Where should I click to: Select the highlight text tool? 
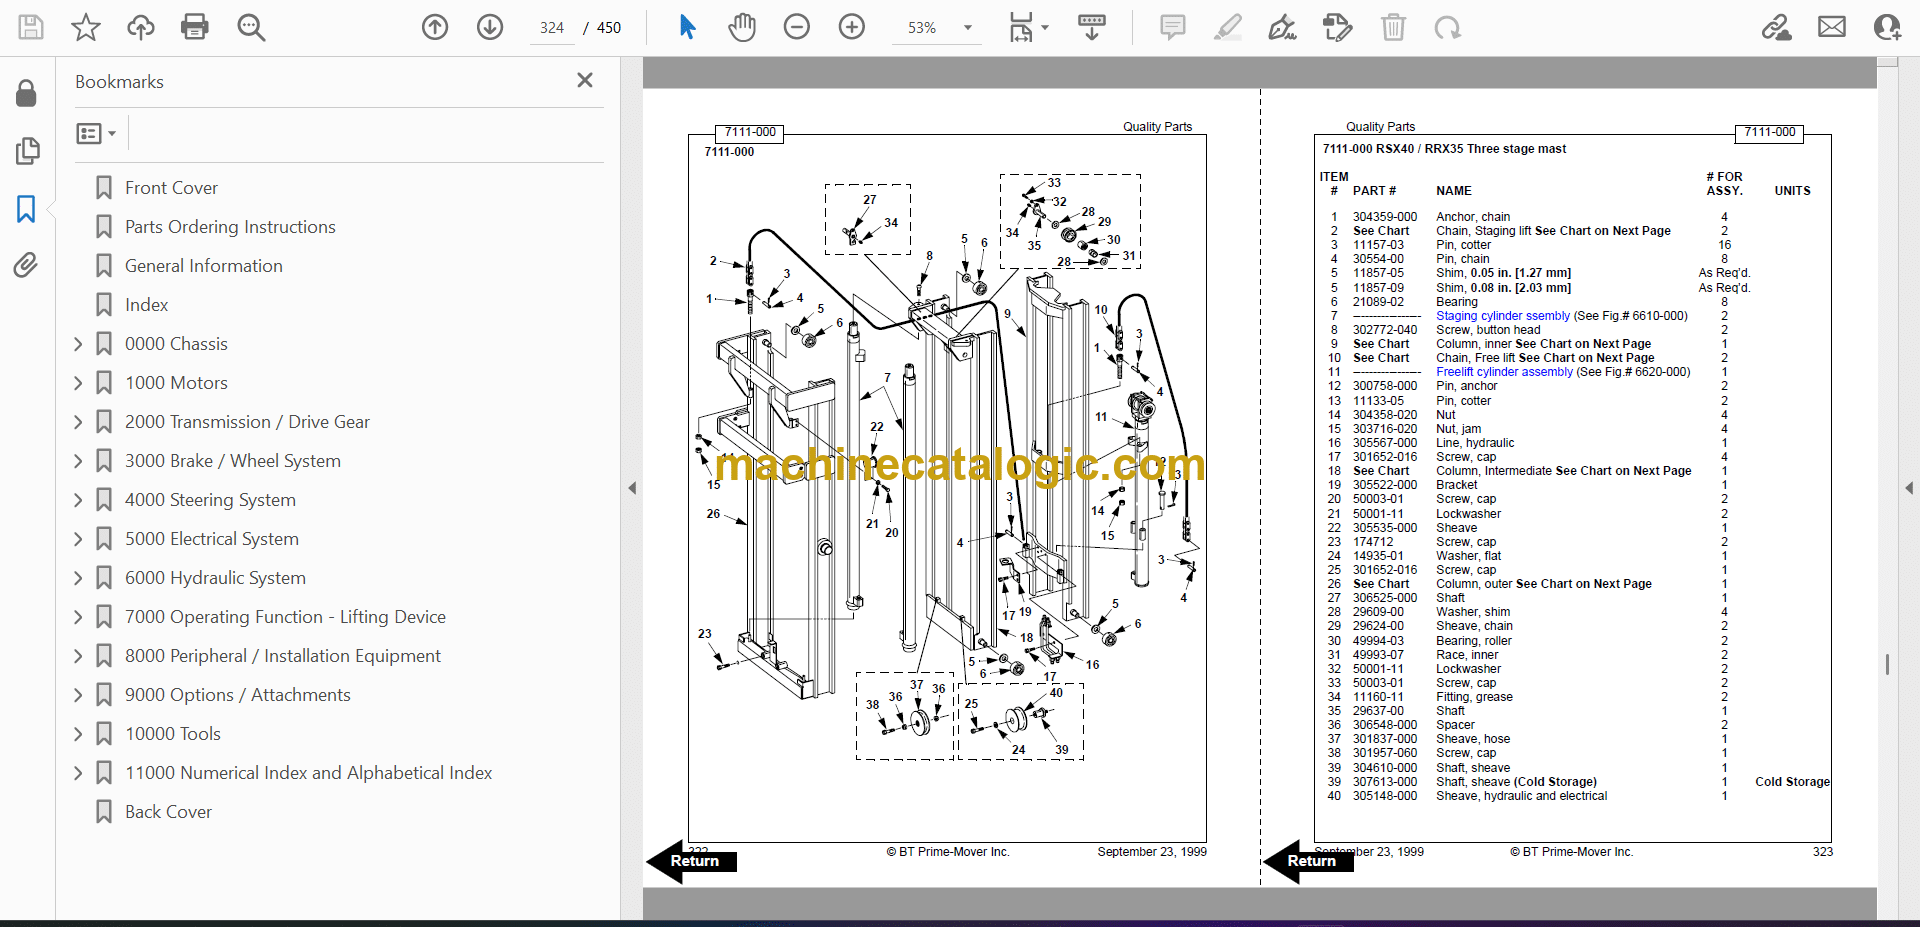pyautogui.click(x=1228, y=27)
